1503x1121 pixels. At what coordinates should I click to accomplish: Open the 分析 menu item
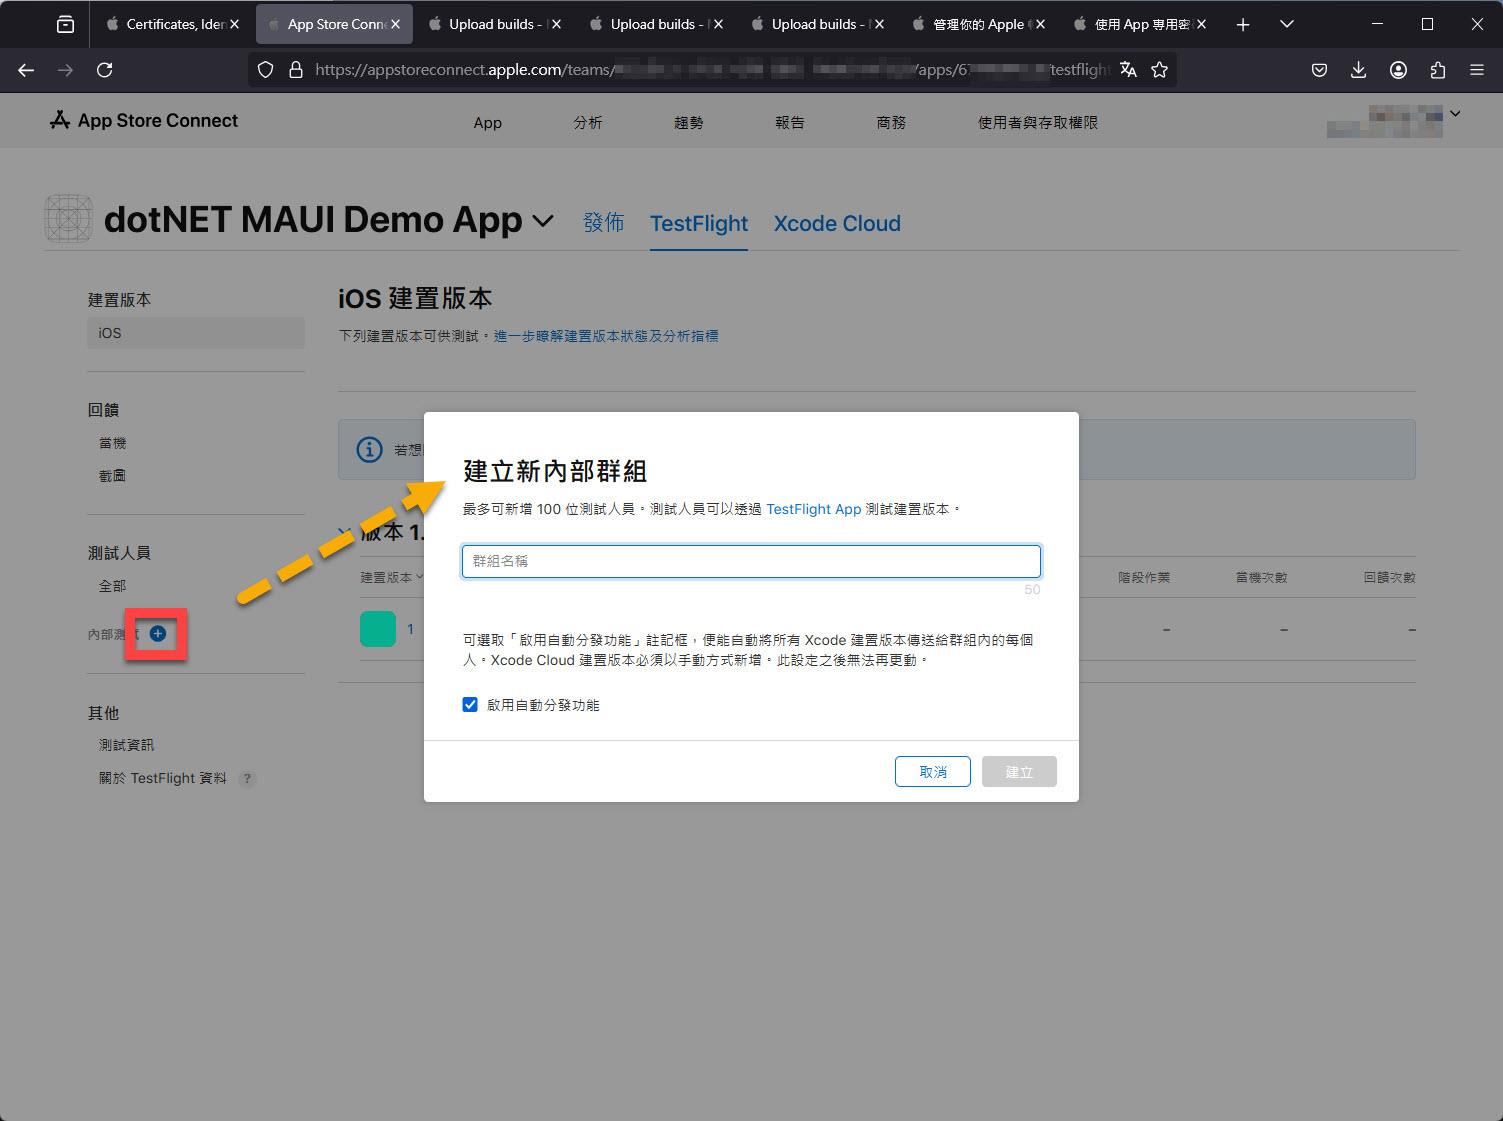click(588, 122)
